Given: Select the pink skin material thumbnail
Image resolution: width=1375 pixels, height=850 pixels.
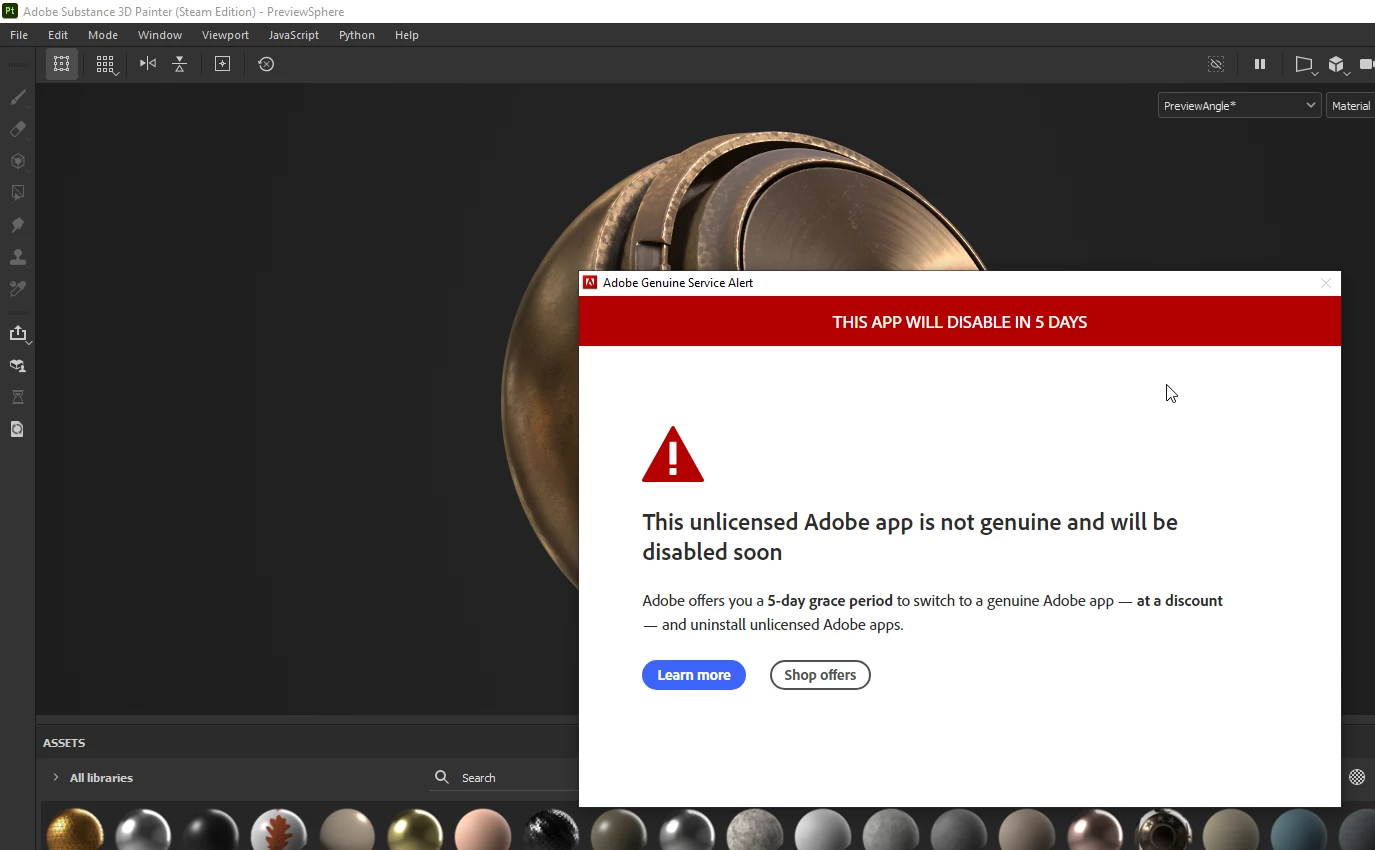Looking at the screenshot, I should (483, 830).
